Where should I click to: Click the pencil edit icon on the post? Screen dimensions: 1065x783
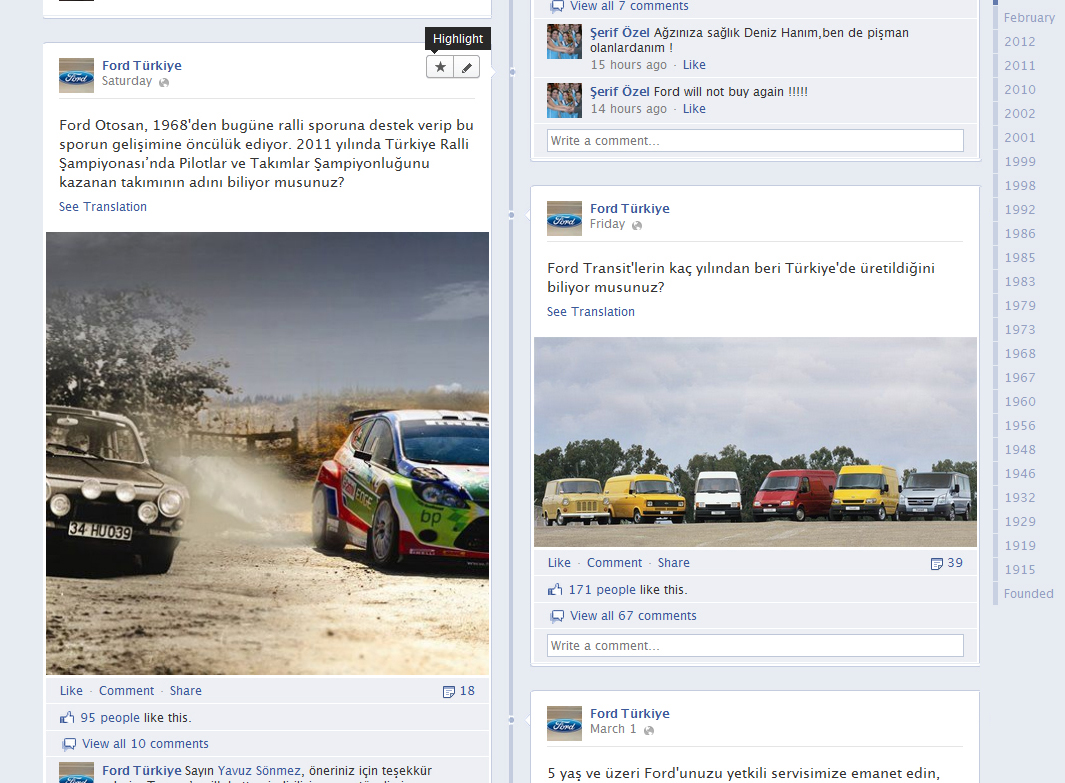(467, 67)
